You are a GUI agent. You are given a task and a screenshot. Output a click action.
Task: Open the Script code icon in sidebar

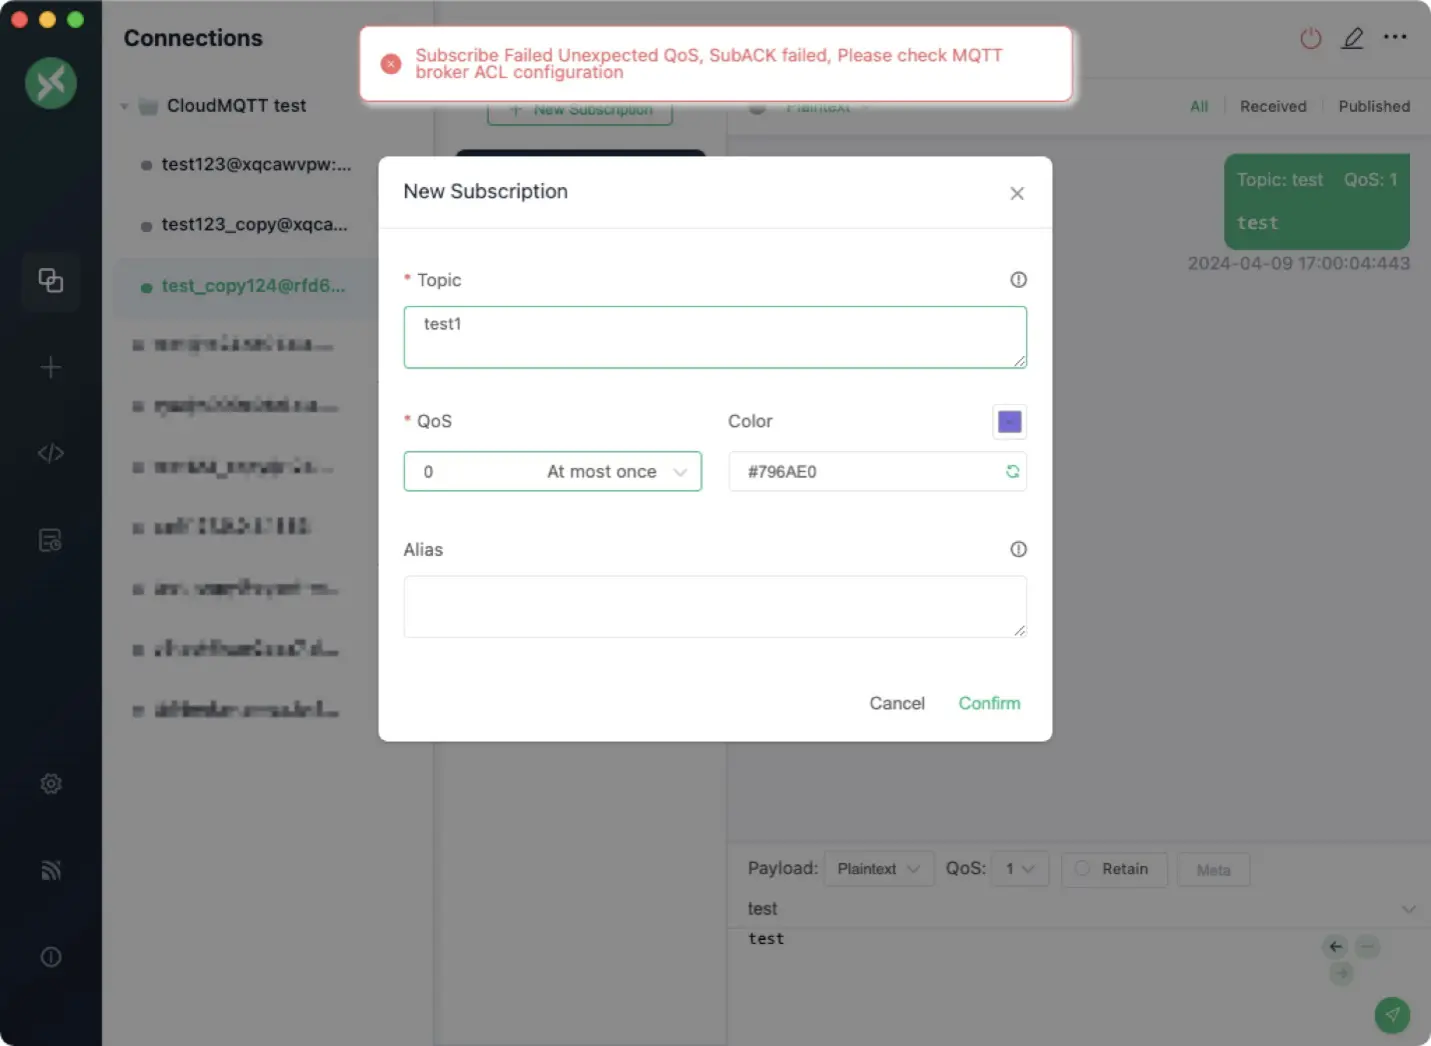click(x=50, y=454)
